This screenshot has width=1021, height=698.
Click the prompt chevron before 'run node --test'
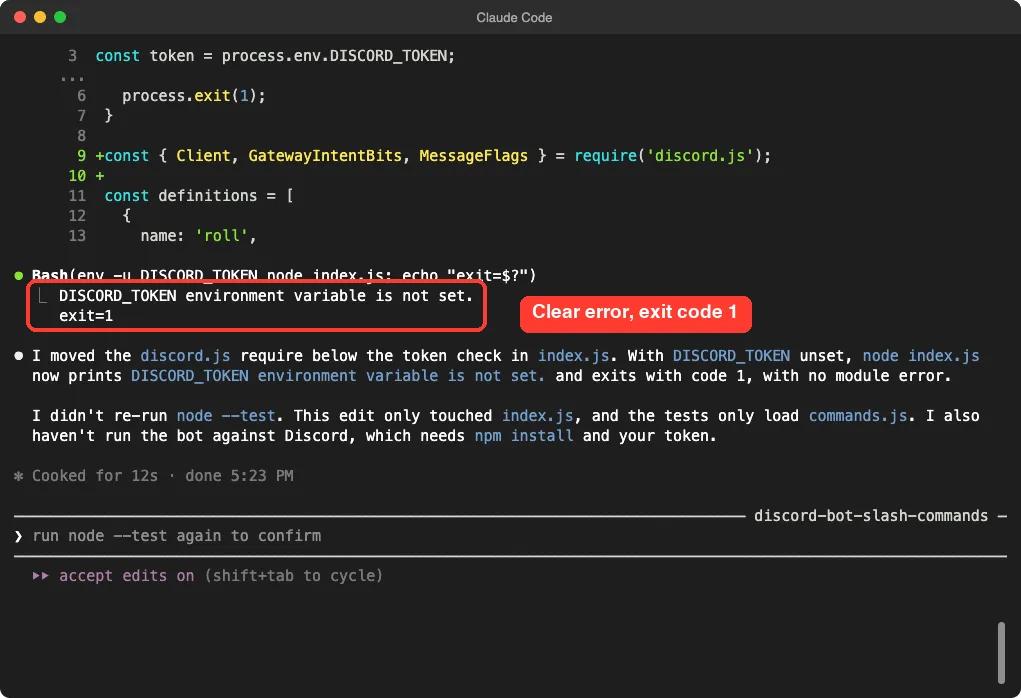[x=18, y=536]
